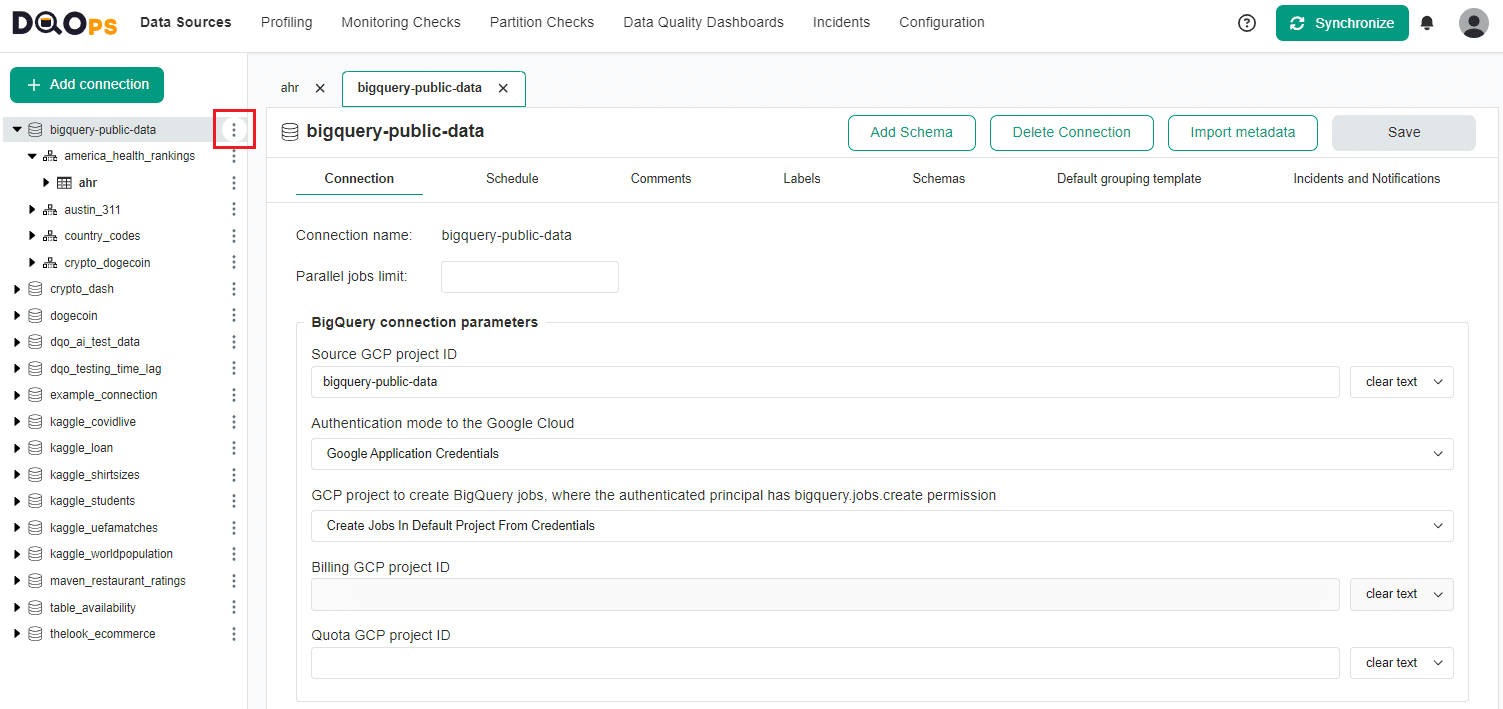The image size is (1503, 709).
Task: Open Data Quality Dashboards section
Action: coord(703,22)
